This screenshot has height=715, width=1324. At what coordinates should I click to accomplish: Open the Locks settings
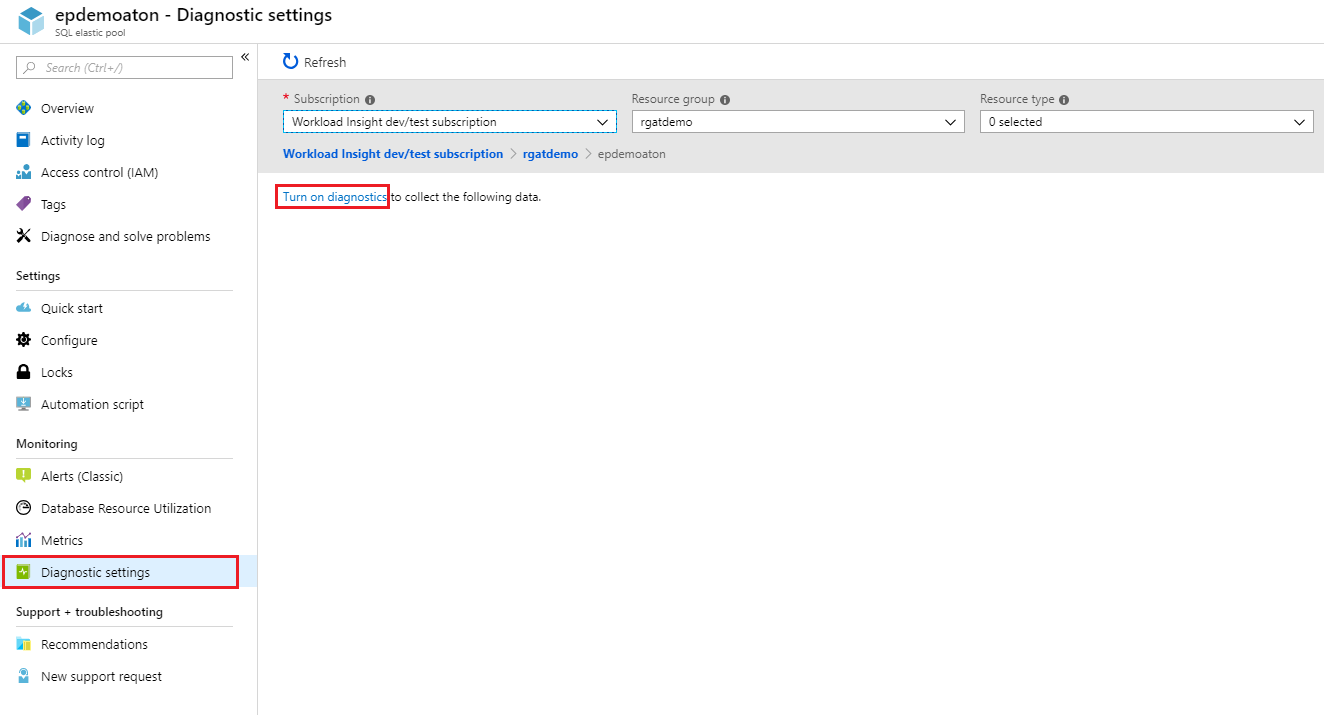[x=55, y=372]
